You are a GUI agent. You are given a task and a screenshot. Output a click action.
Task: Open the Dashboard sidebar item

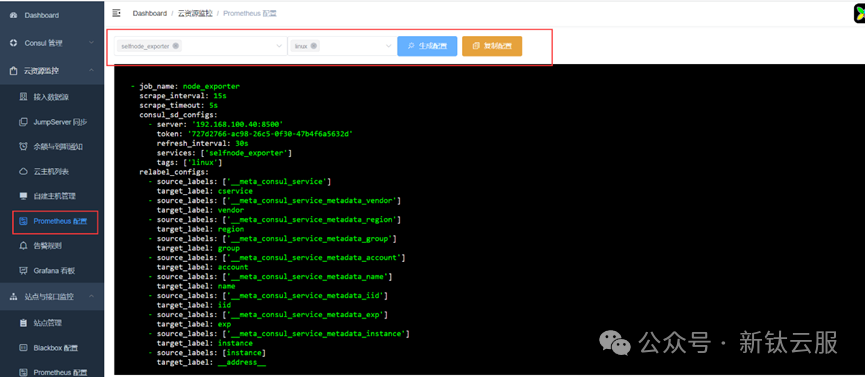[x=52, y=15]
